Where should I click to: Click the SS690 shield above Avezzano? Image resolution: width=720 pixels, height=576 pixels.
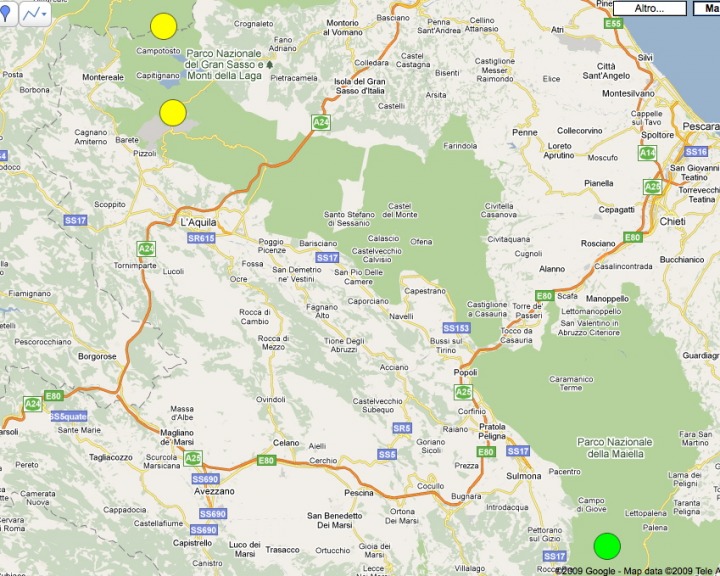(205, 479)
